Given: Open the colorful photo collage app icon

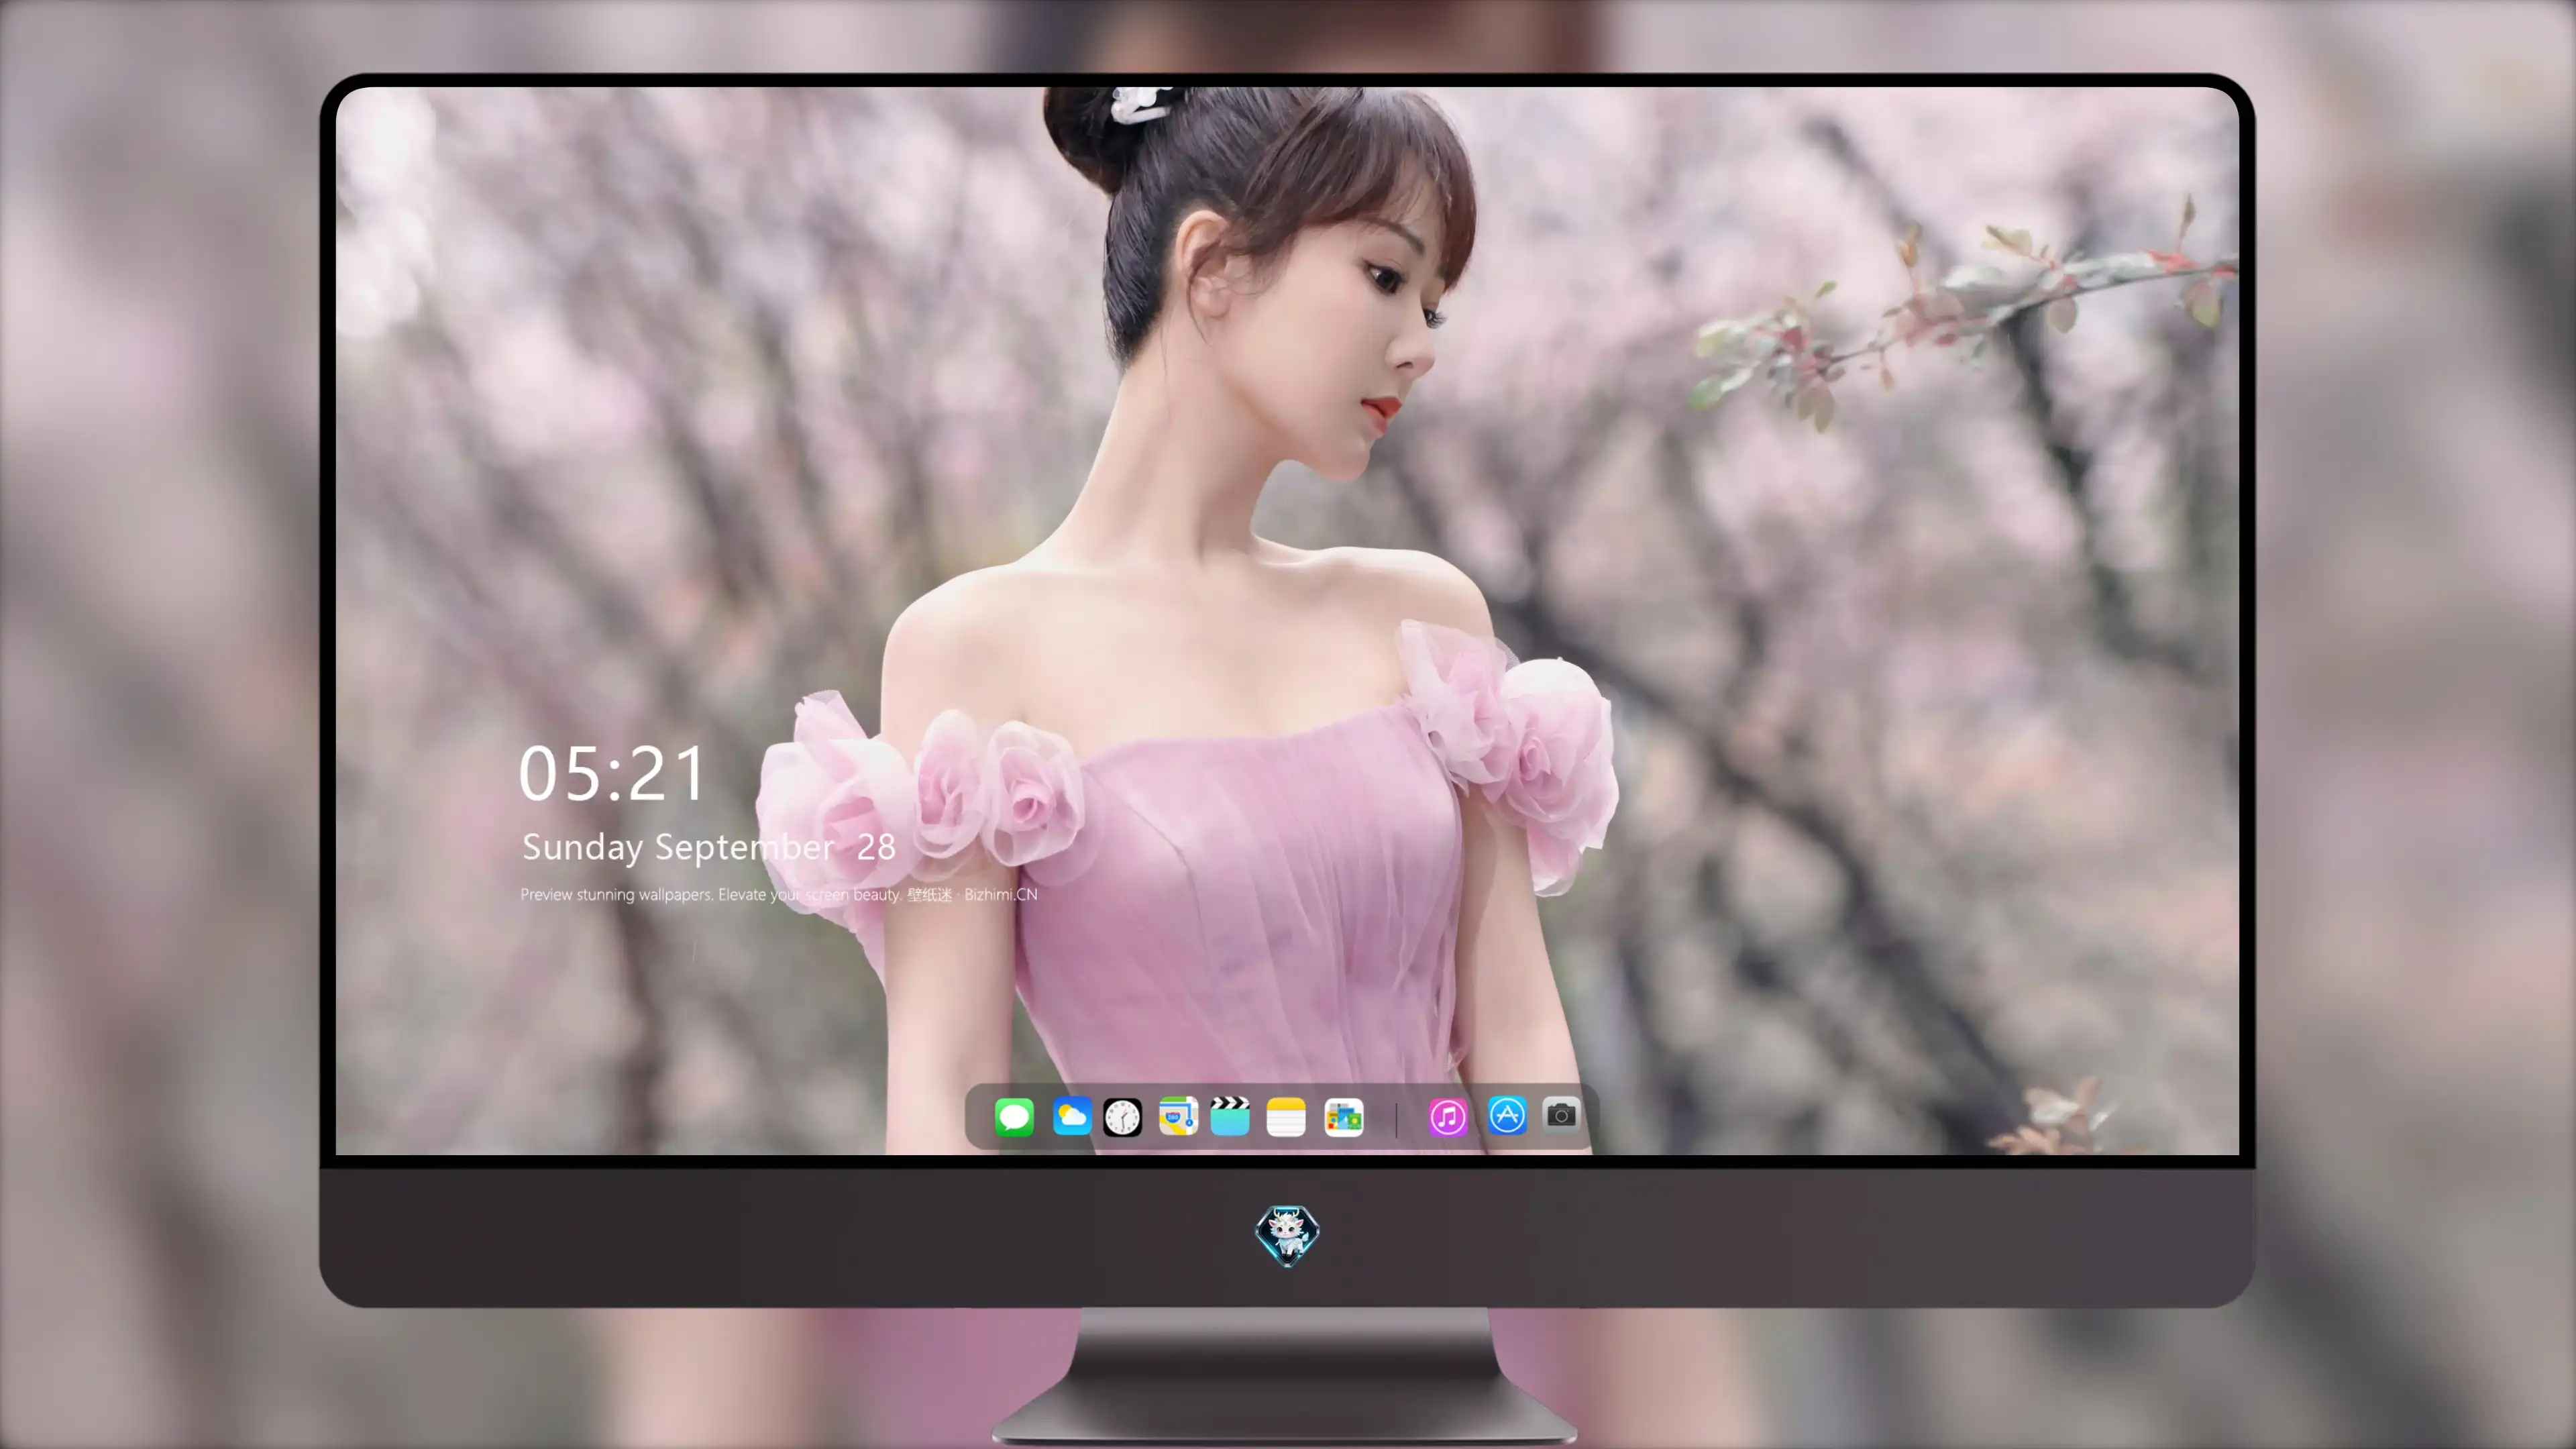Looking at the screenshot, I should pos(1343,1117).
